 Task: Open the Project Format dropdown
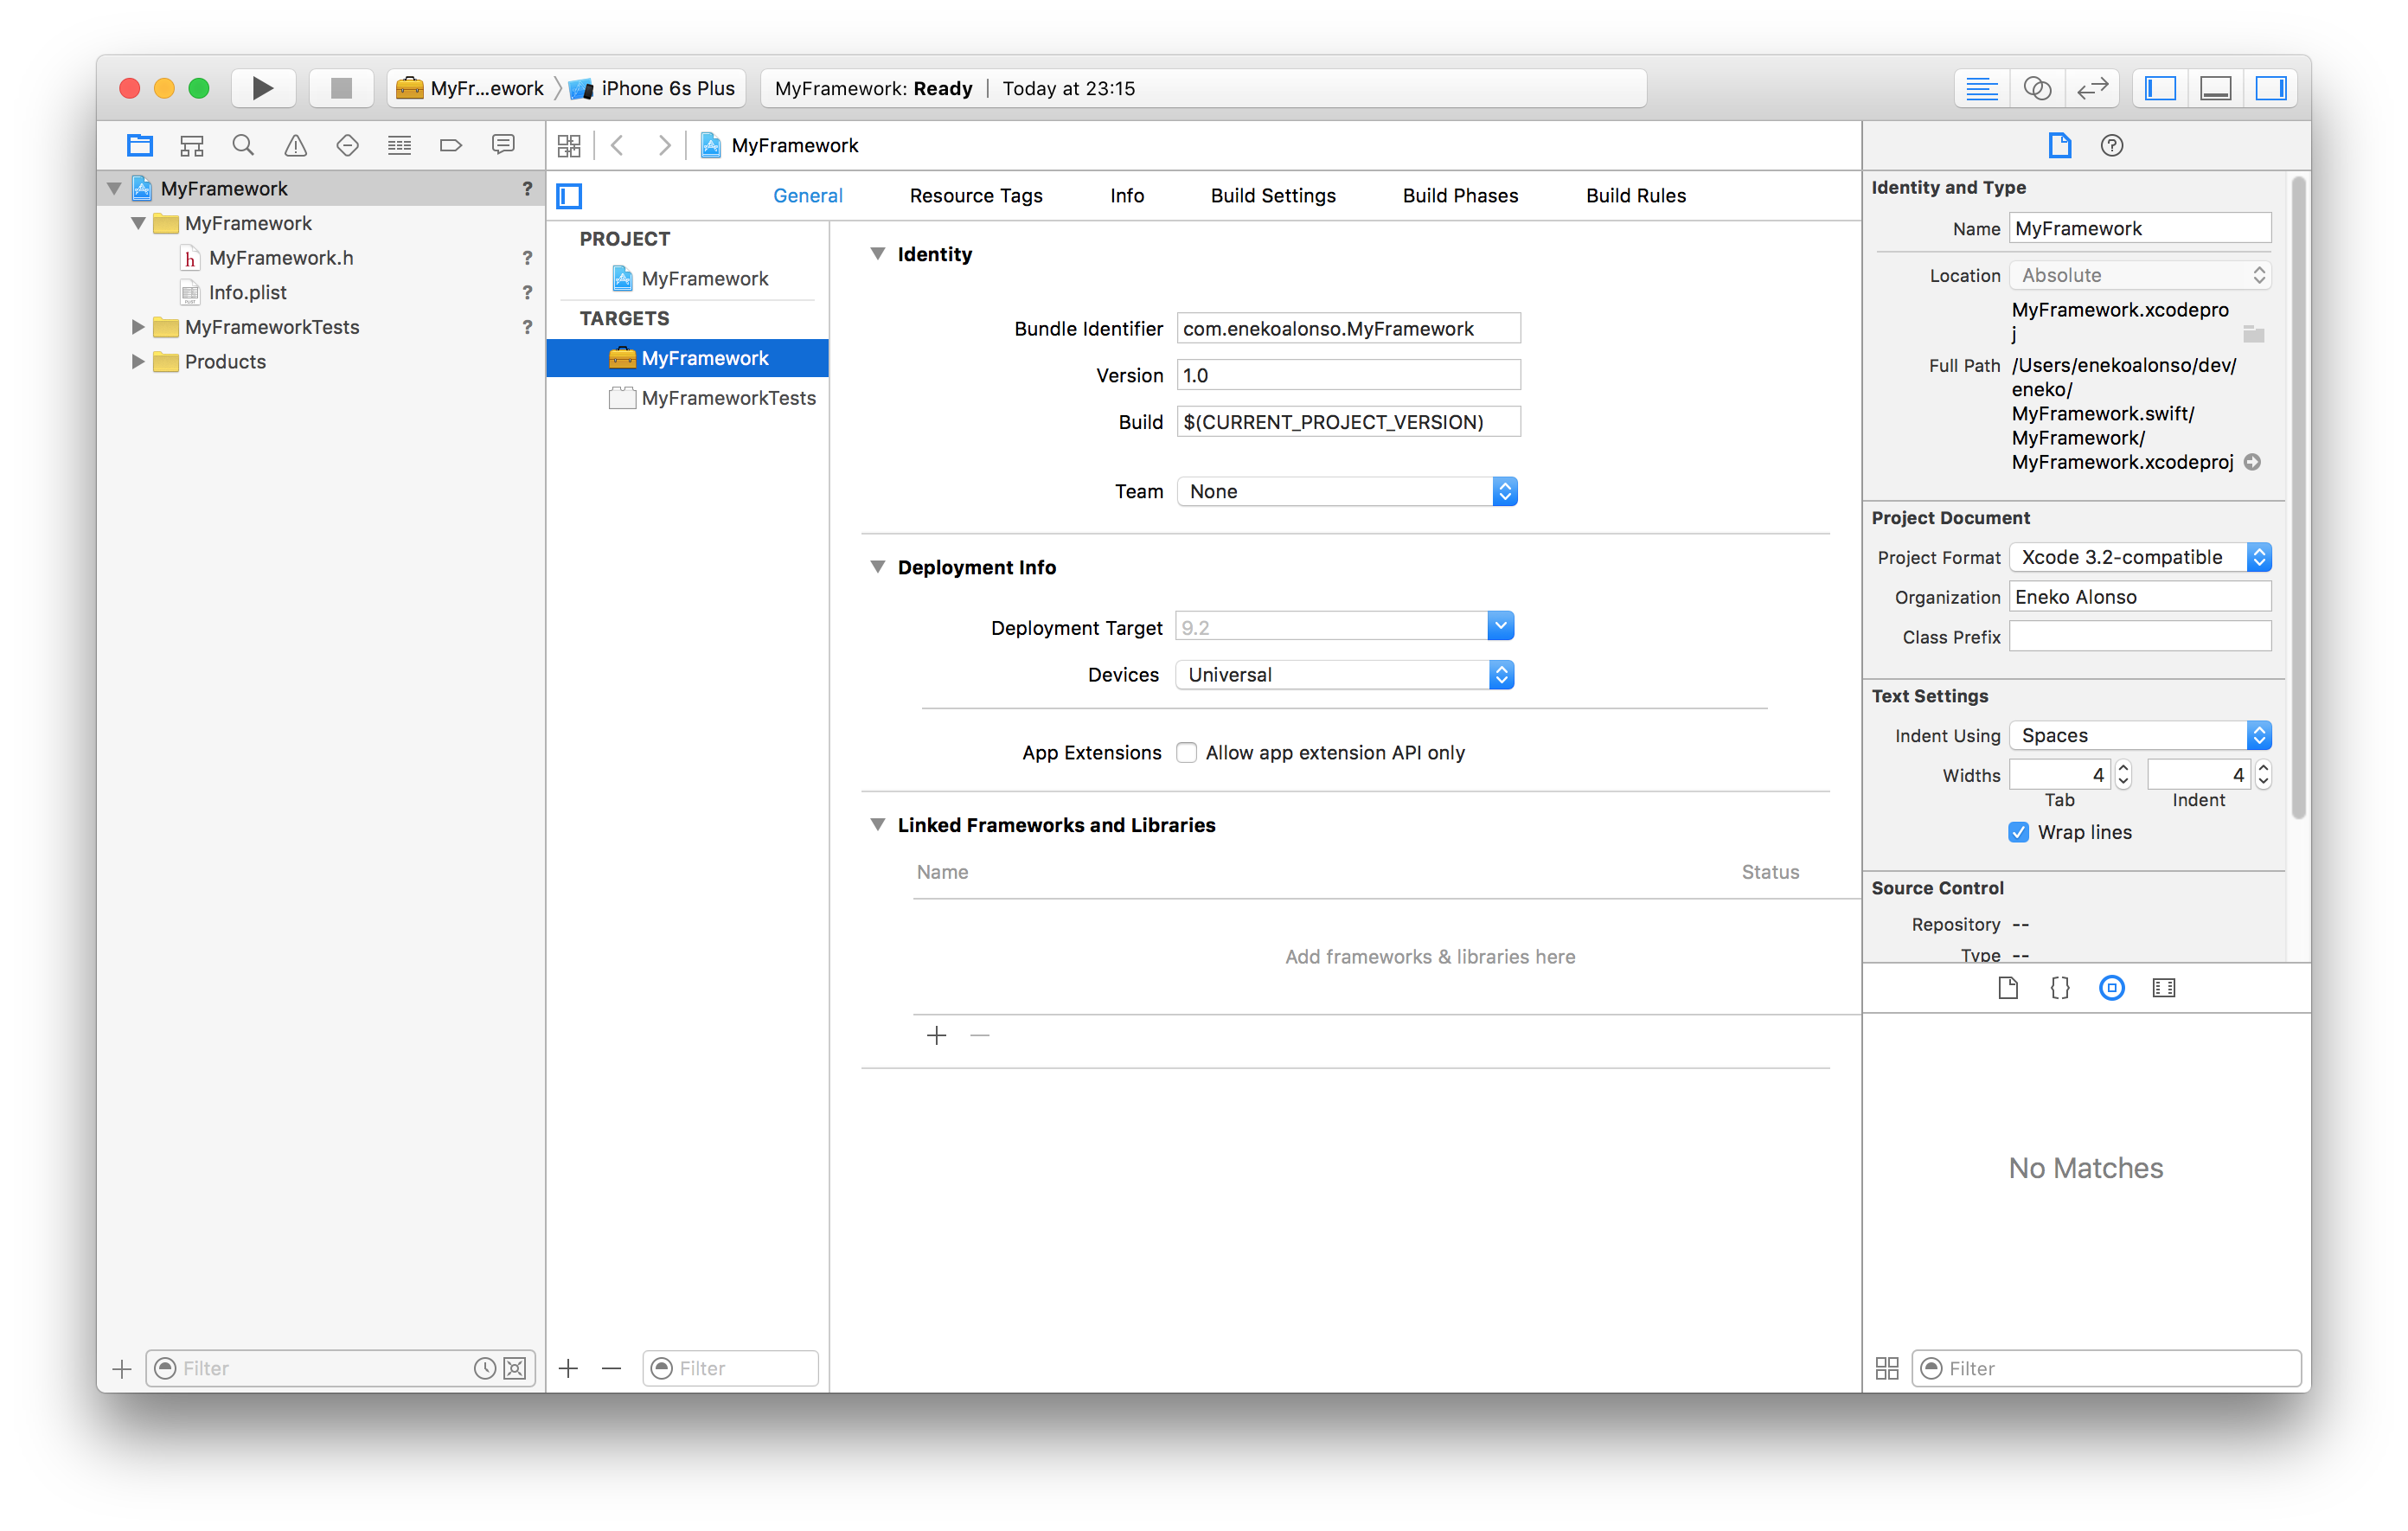pos(2140,557)
